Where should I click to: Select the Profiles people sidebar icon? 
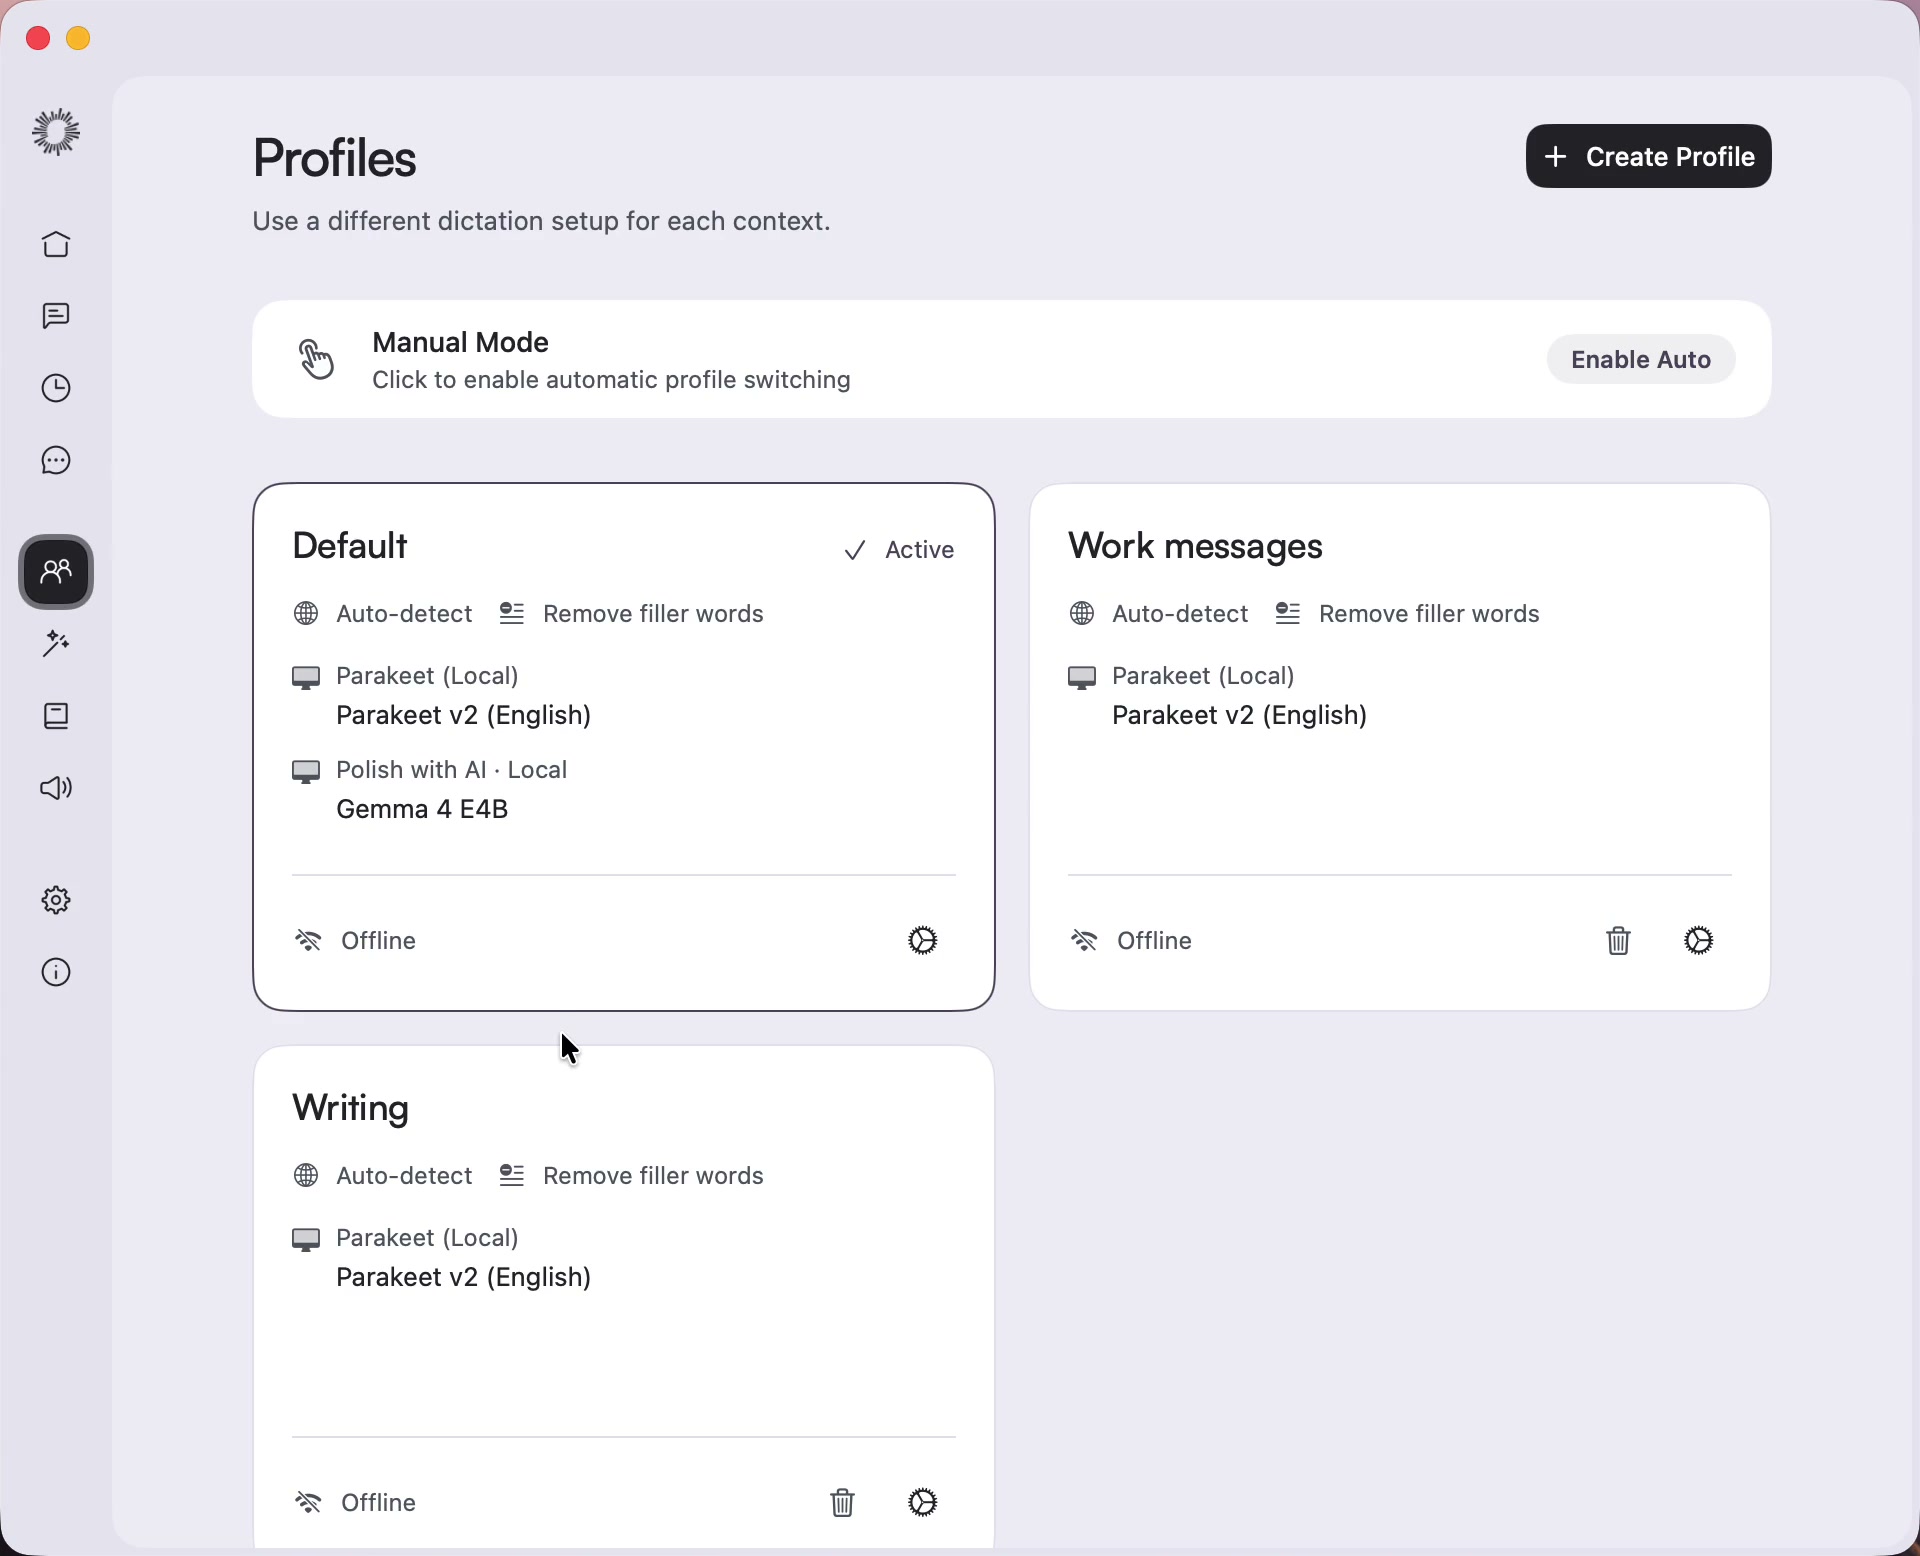click(57, 572)
